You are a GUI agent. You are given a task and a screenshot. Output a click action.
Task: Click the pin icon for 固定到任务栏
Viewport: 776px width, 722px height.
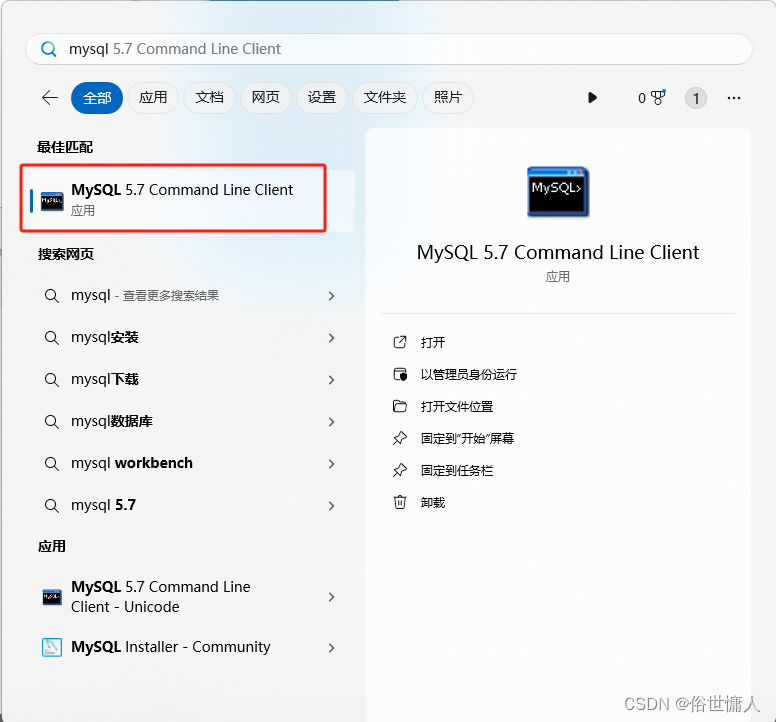[x=400, y=471]
